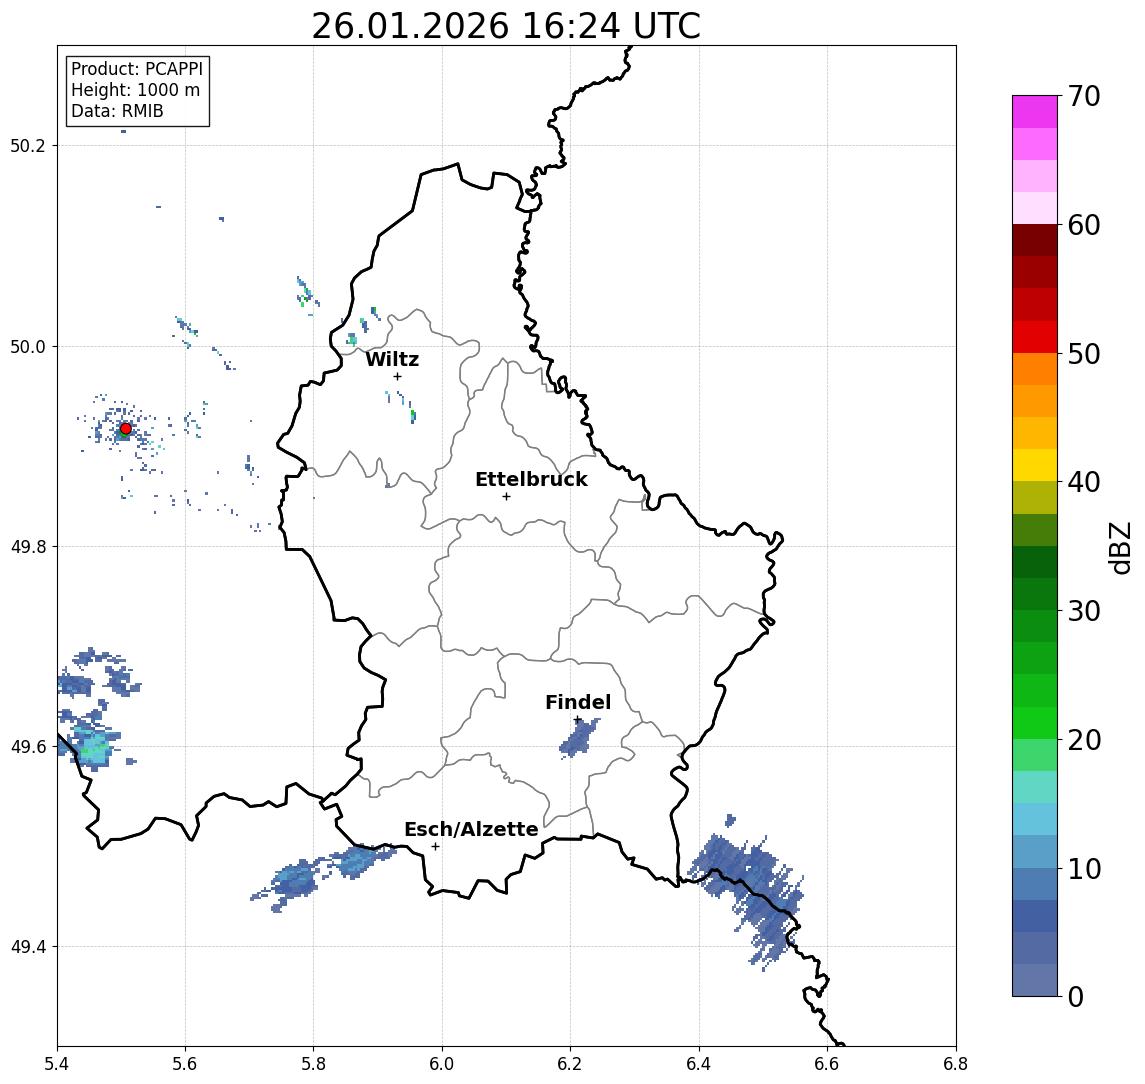Click the 'Product: PCAPPI' info line
The height and width of the screenshot is (1084, 1145).
point(137,69)
